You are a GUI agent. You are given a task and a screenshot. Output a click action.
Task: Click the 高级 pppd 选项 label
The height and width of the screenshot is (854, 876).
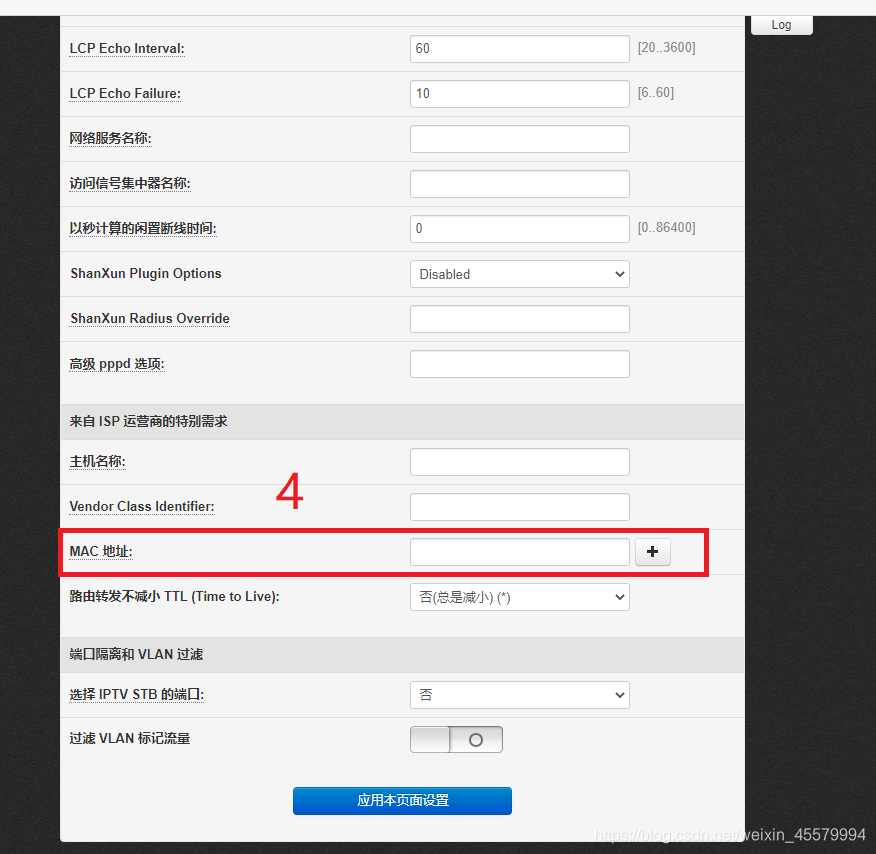click(x=117, y=364)
